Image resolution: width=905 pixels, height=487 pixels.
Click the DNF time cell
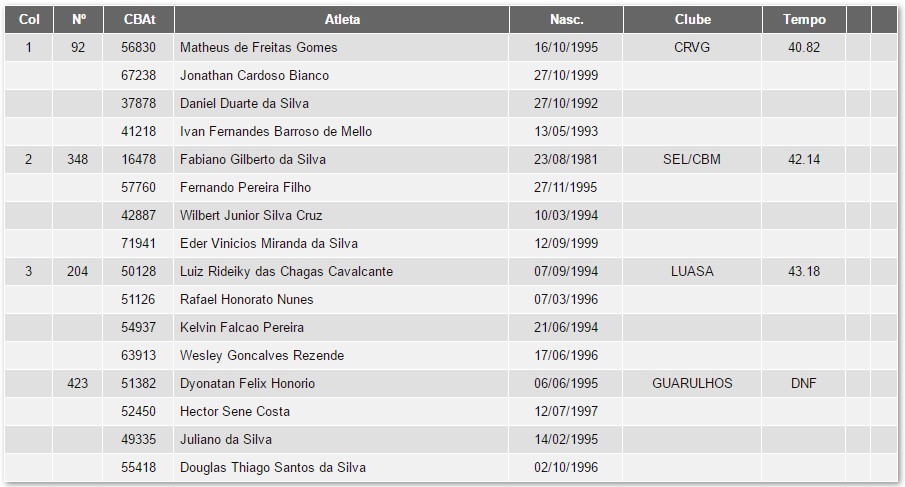[804, 383]
